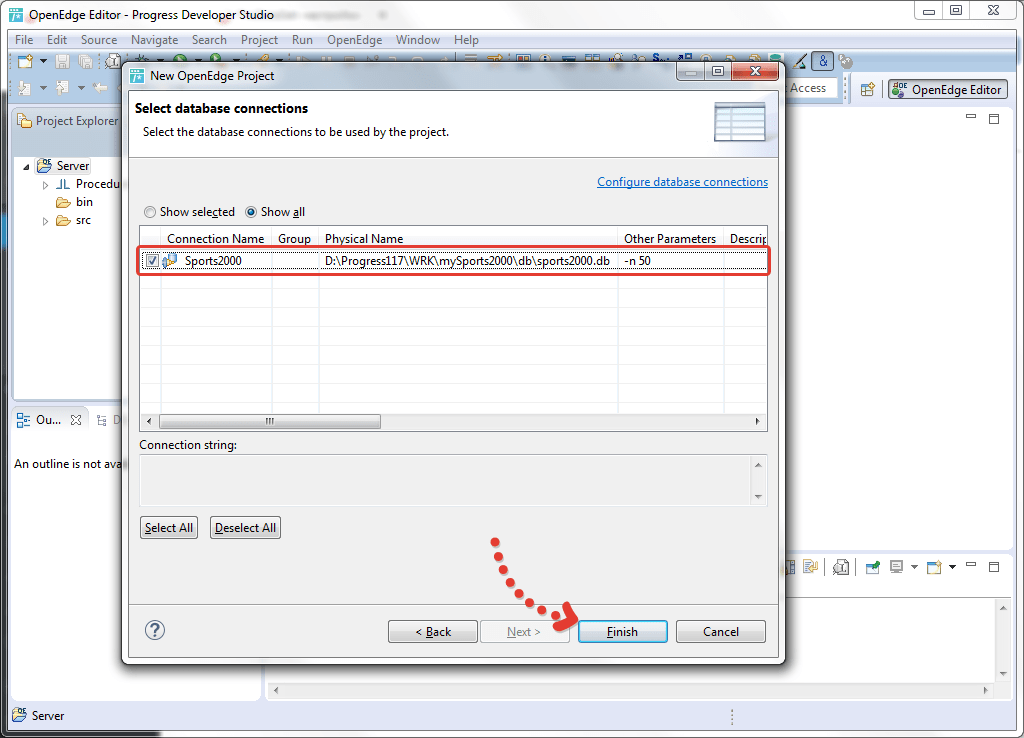Switch to the OpenEdge Editor perspective
Screen dimensions: 1024x738
pyautogui.click(x=948, y=89)
